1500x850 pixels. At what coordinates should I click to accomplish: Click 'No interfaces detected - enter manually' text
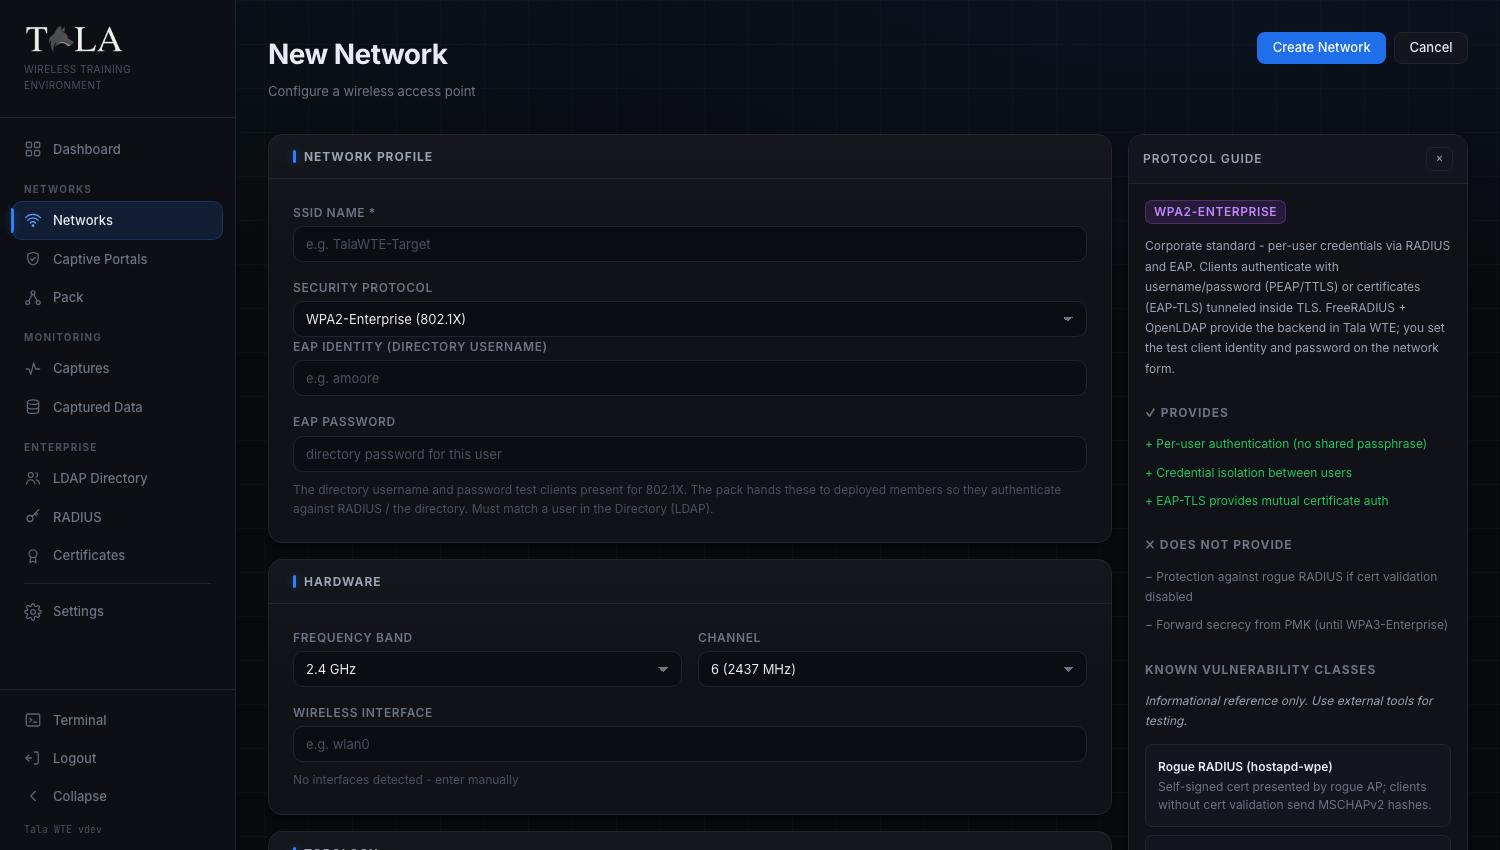click(x=406, y=780)
